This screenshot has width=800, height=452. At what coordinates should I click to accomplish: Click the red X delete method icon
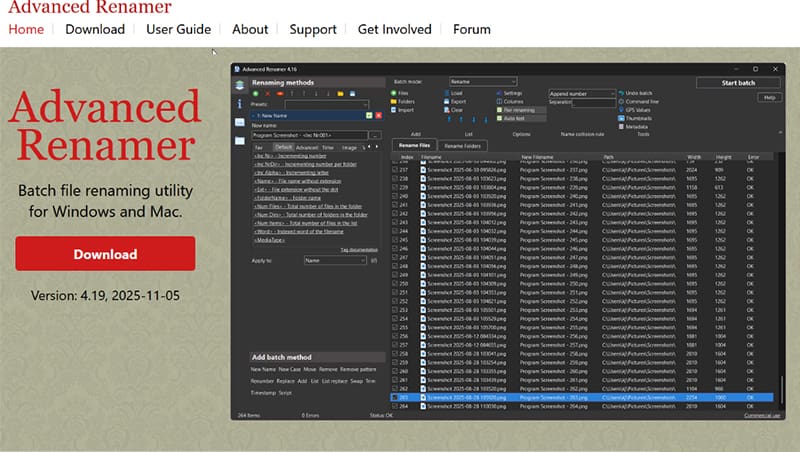(267, 93)
